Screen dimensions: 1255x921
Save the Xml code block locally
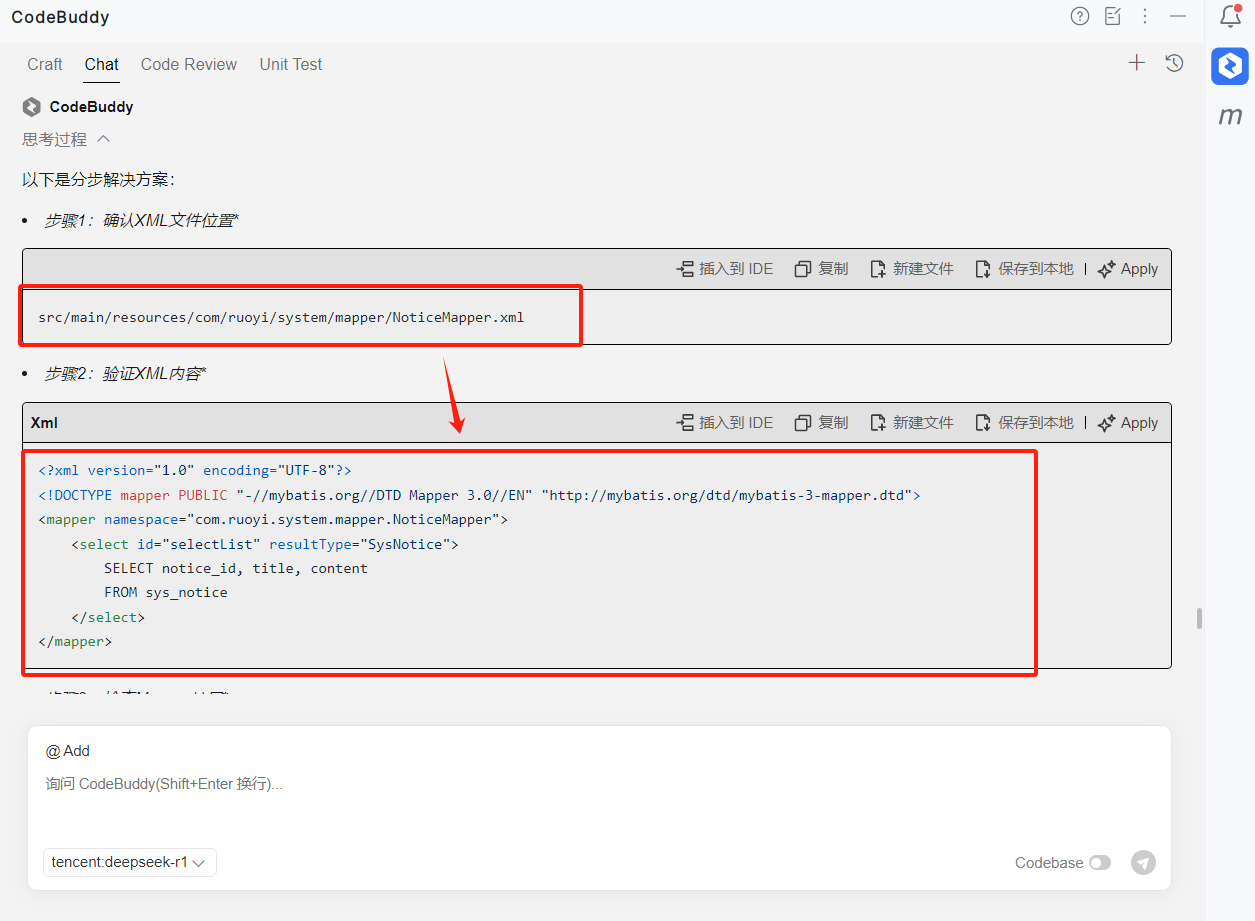[x=1025, y=423]
